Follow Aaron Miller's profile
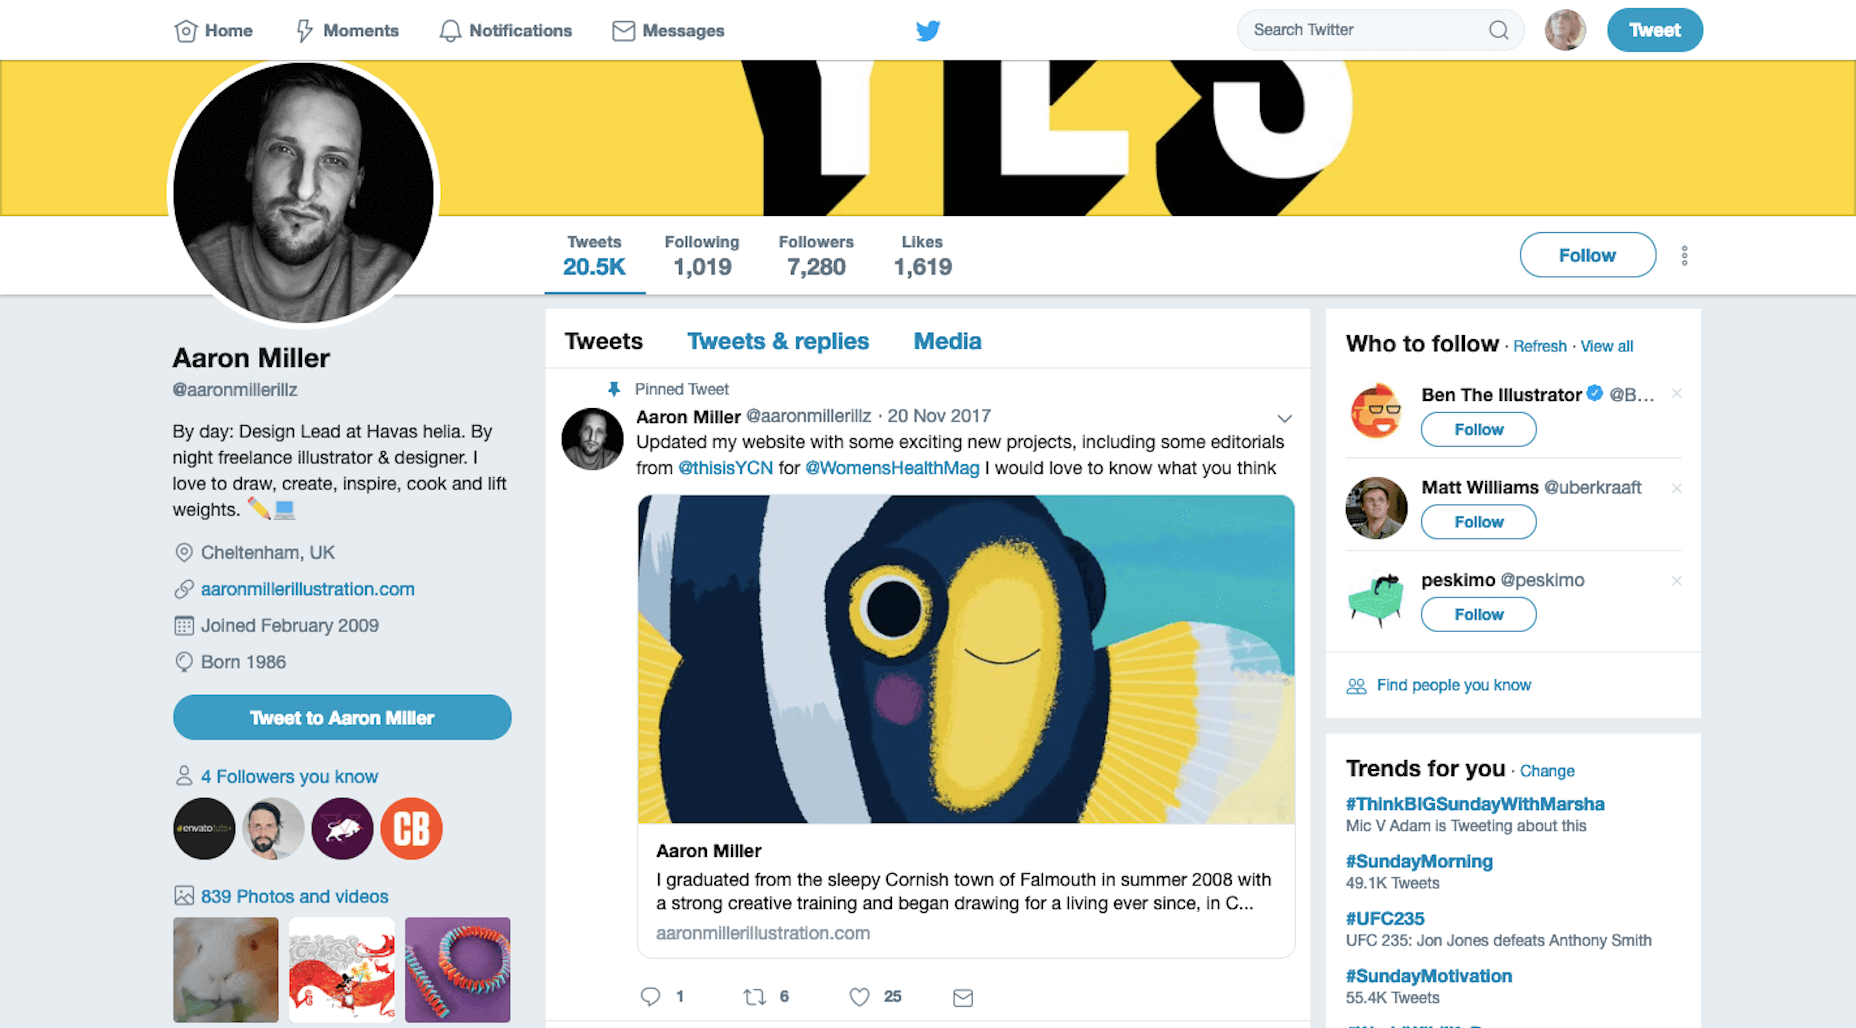This screenshot has height=1028, width=1856. point(1587,255)
